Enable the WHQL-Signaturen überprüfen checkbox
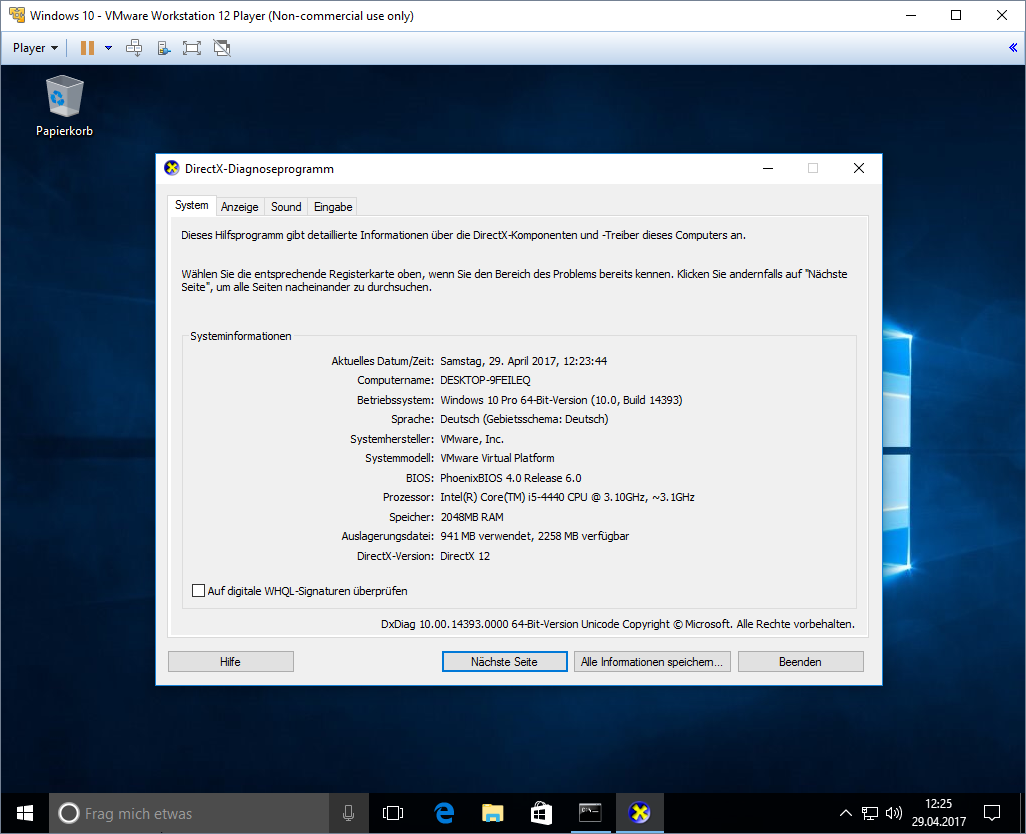The width and height of the screenshot is (1026, 834). pyautogui.click(x=198, y=591)
